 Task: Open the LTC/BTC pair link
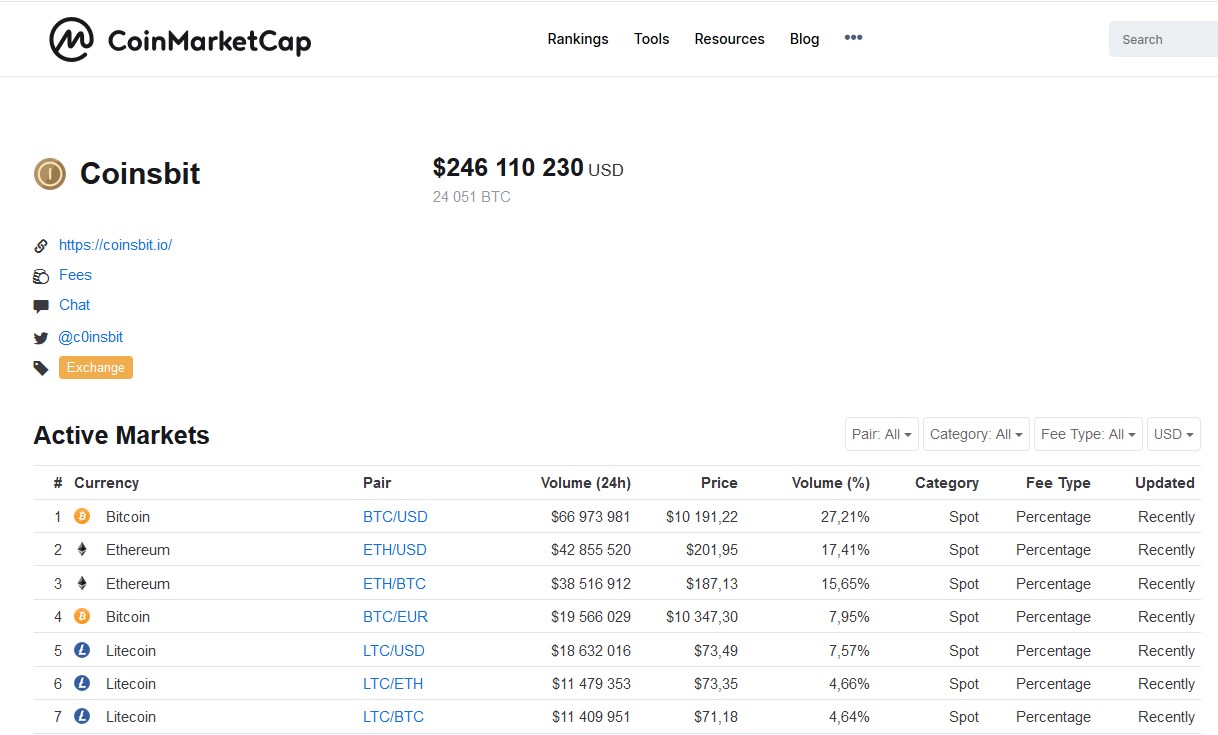coord(393,717)
